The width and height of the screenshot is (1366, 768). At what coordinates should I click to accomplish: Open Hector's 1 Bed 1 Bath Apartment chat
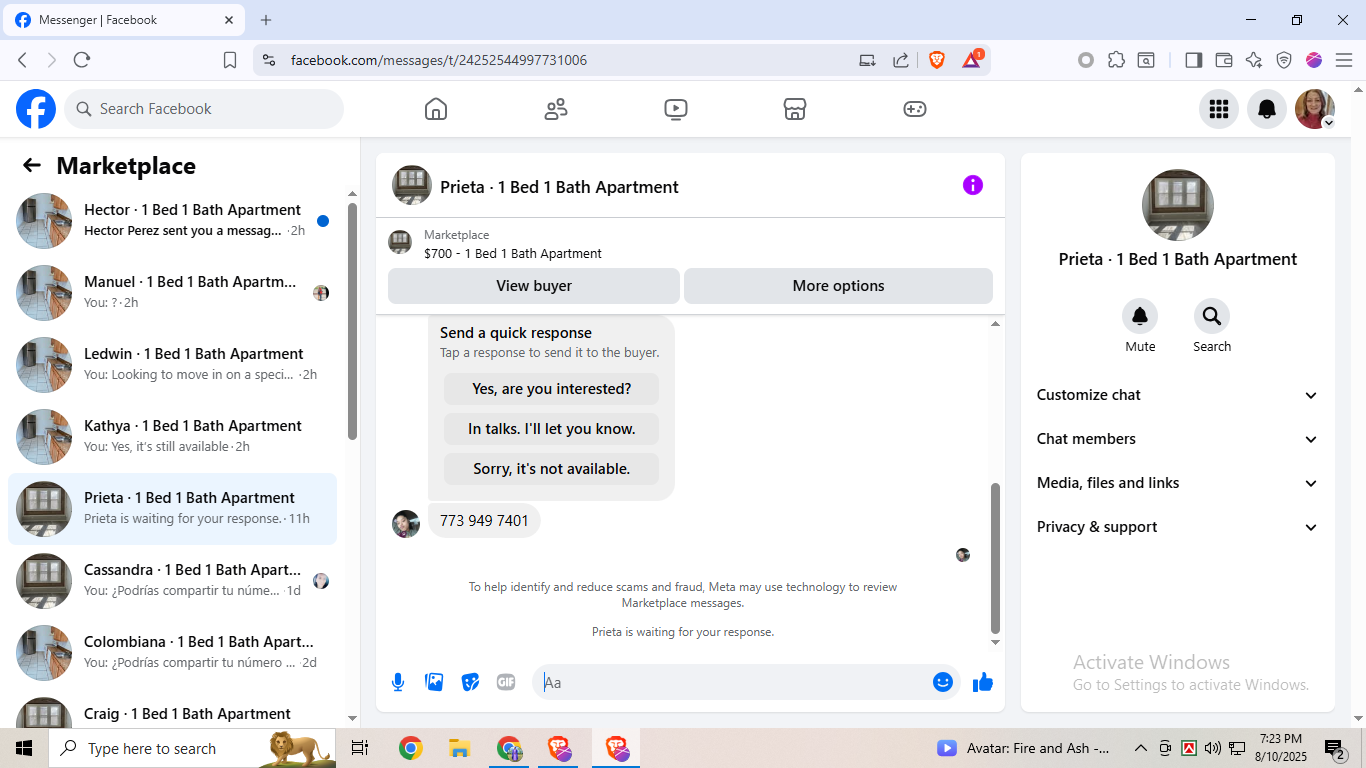[x=172, y=221]
